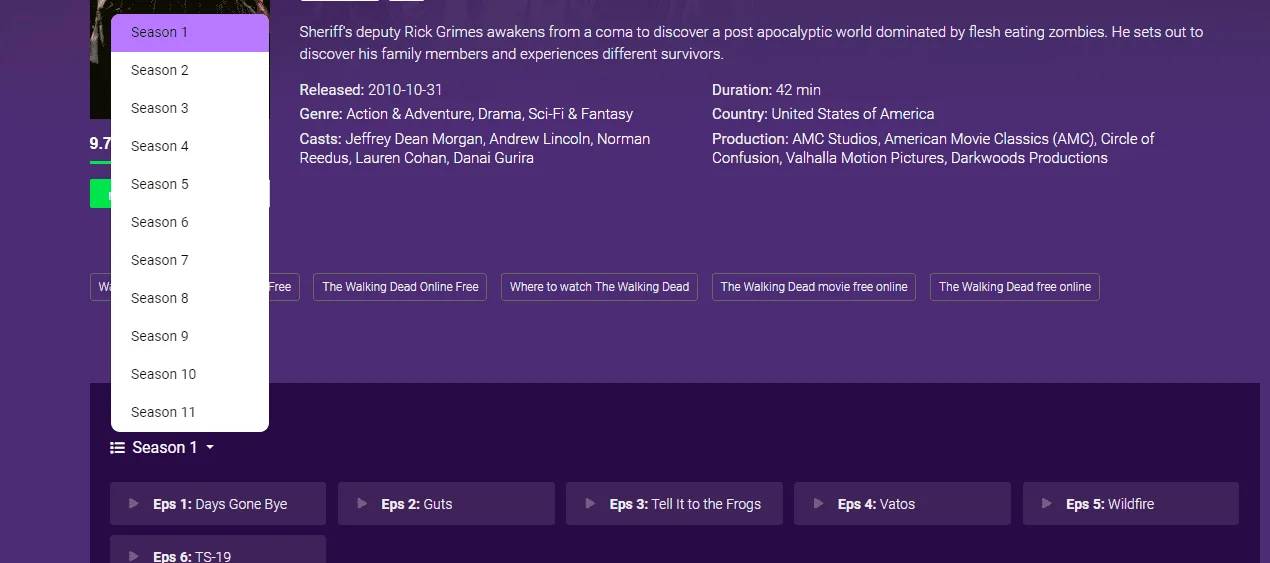The width and height of the screenshot is (1270, 563).
Task: Click play icon on Wildfire episode
Action: pos(1047,504)
